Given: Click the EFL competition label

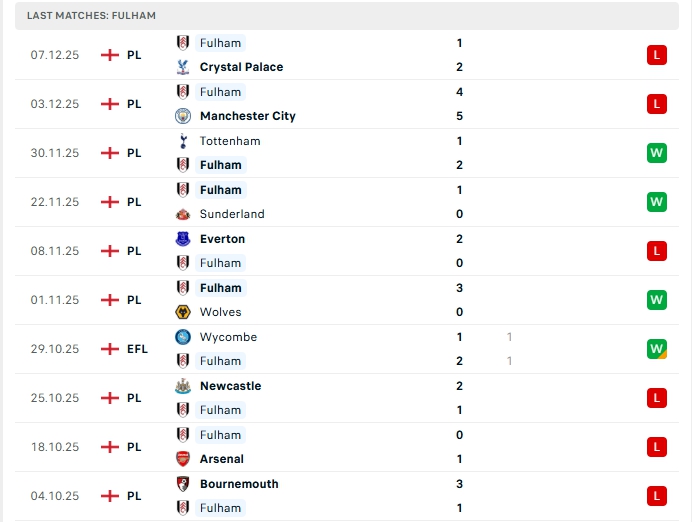Looking at the screenshot, I should point(137,349).
